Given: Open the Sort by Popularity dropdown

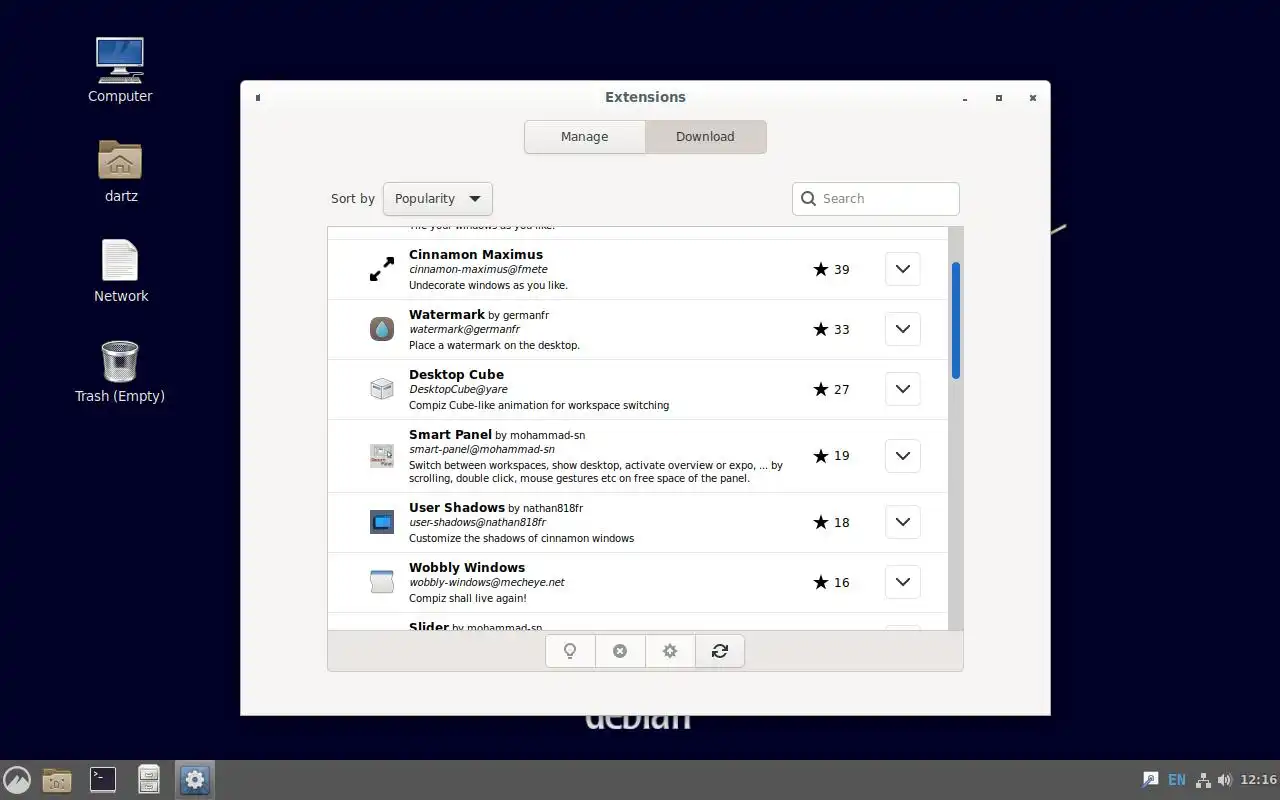Looking at the screenshot, I should point(438,199).
